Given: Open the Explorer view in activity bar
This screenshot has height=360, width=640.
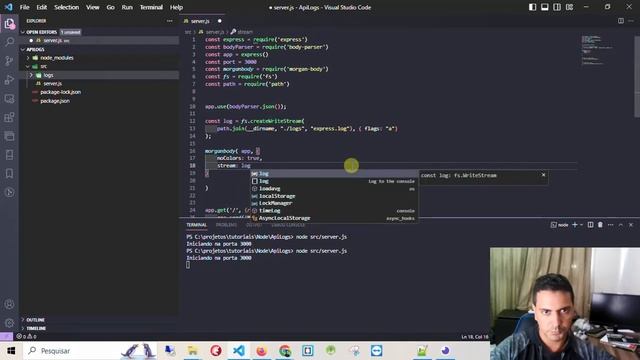Looking at the screenshot, I should (x=9, y=24).
